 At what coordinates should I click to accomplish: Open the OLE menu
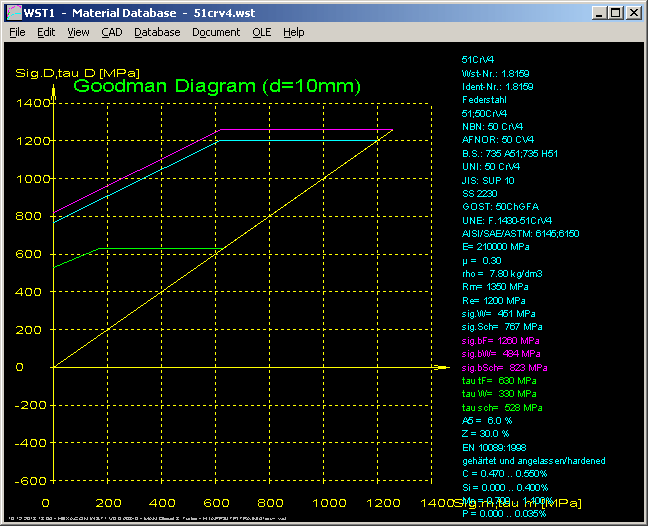261,32
